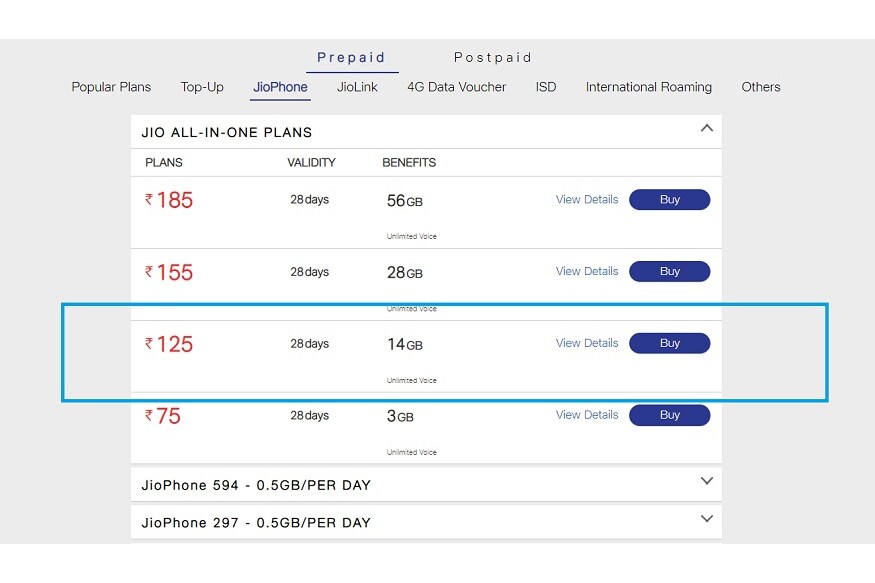Open the 4G Data Voucher tab
The height and width of the screenshot is (583, 875).
click(456, 87)
